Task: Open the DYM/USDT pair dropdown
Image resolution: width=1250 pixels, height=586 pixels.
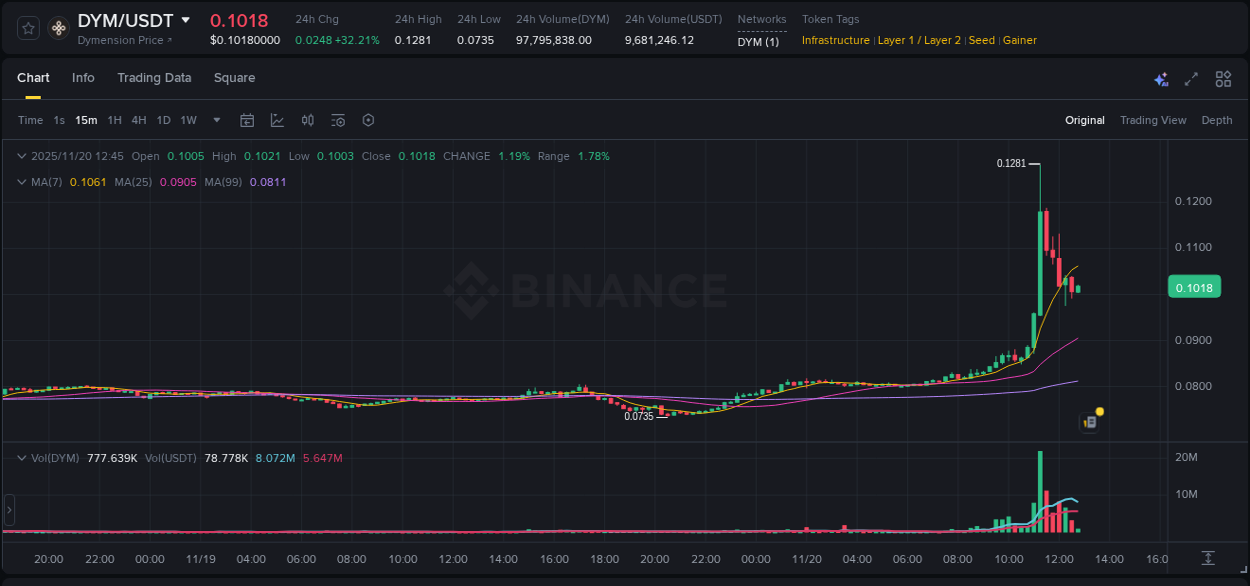Action: (x=187, y=20)
